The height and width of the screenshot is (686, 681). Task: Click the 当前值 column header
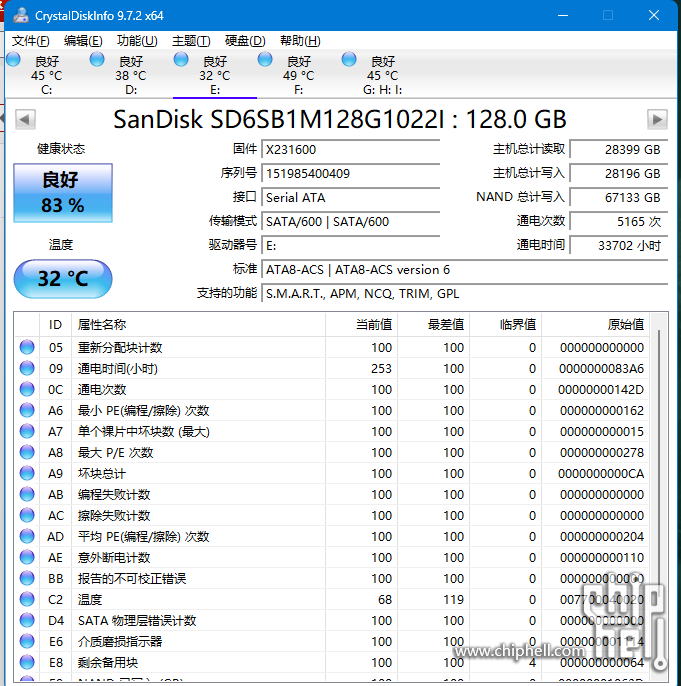coord(361,325)
